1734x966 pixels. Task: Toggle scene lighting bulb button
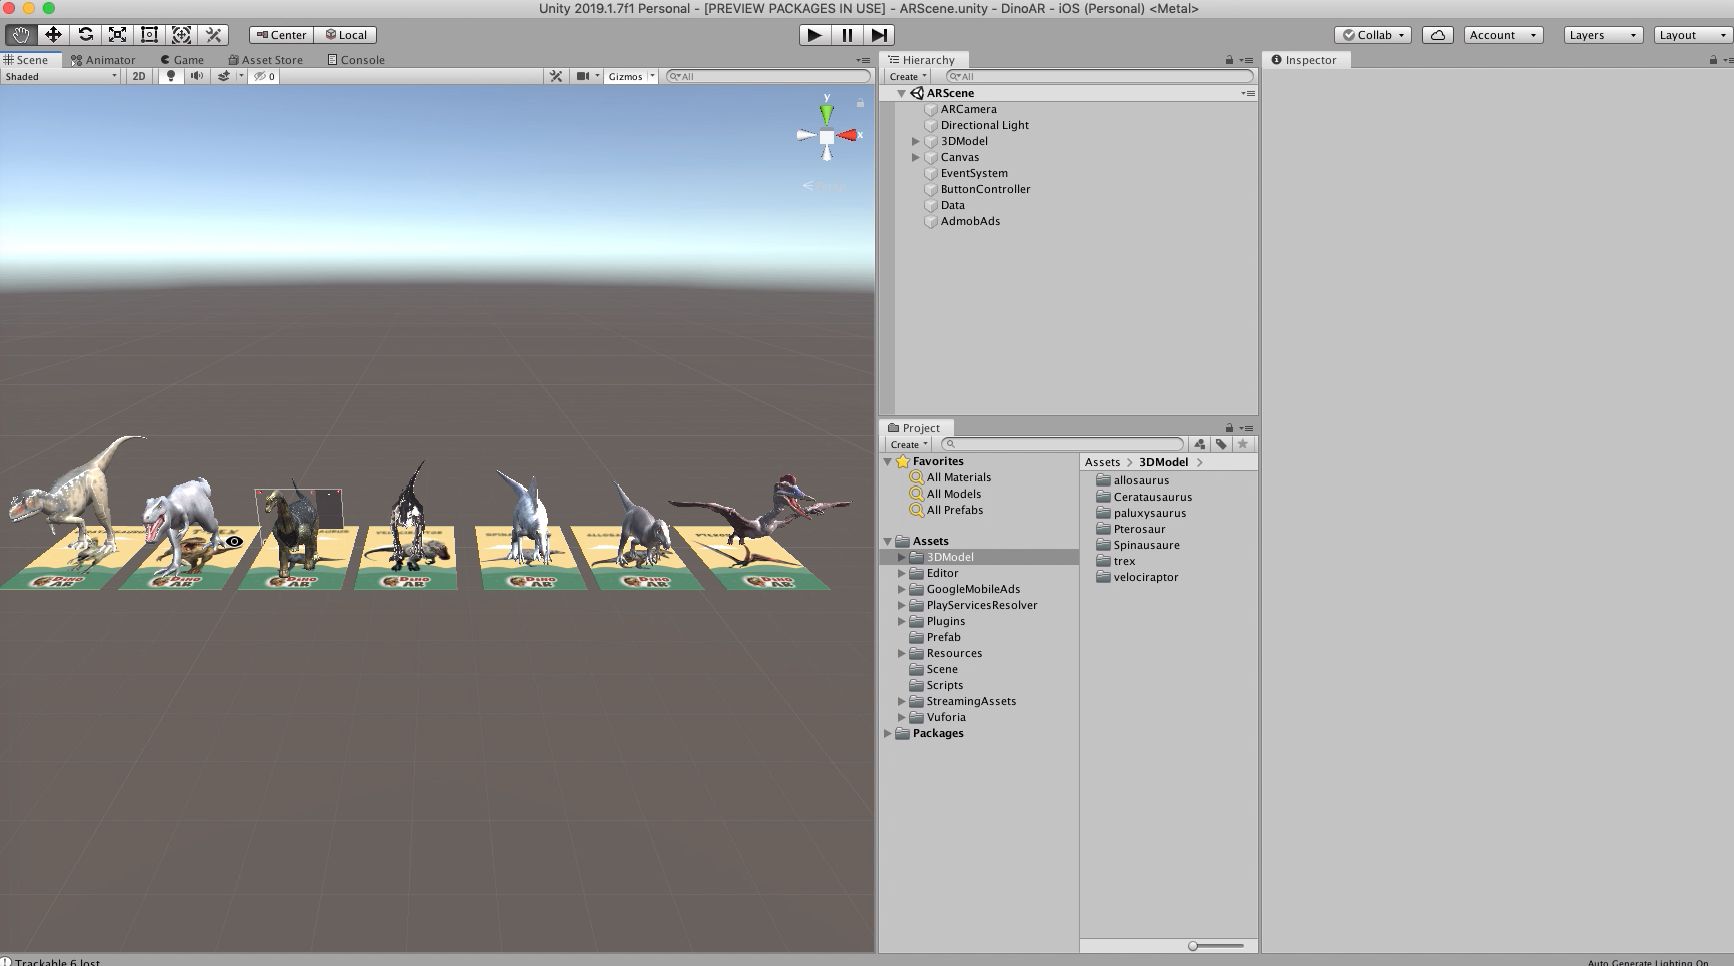click(171, 76)
